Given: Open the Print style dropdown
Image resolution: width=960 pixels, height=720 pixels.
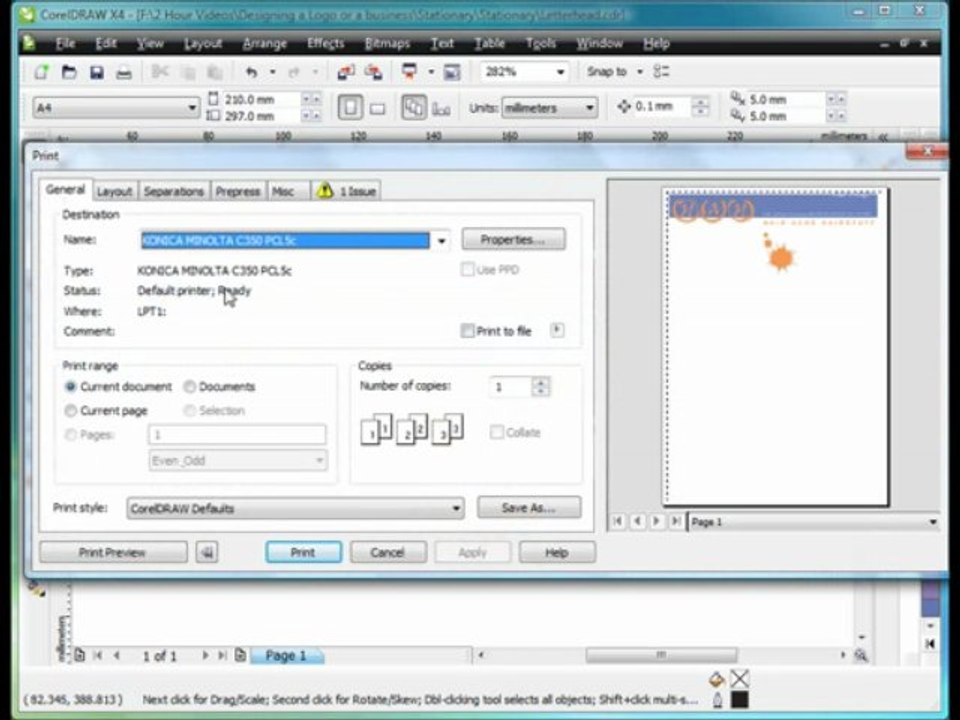Looking at the screenshot, I should point(456,508).
